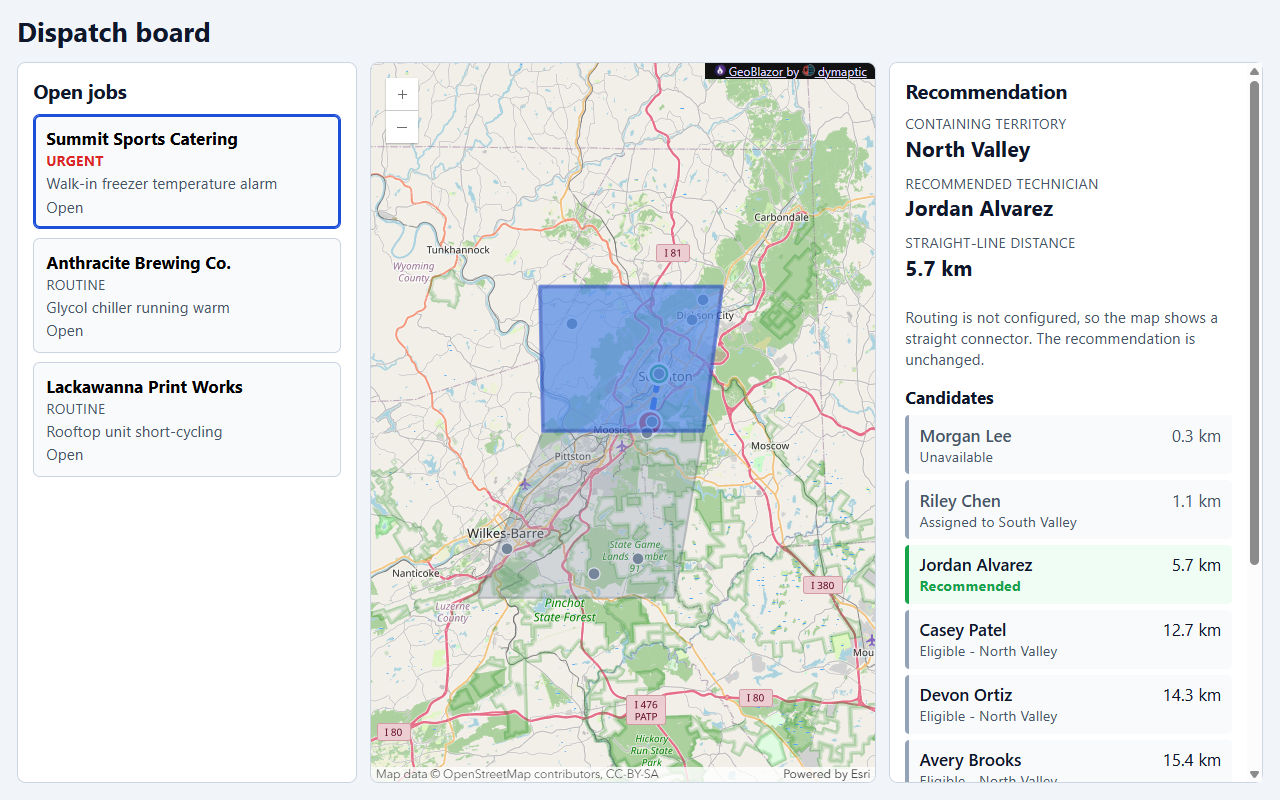The height and width of the screenshot is (800, 1280).
Task: Open the dymaptic link
Action: [x=842, y=72]
